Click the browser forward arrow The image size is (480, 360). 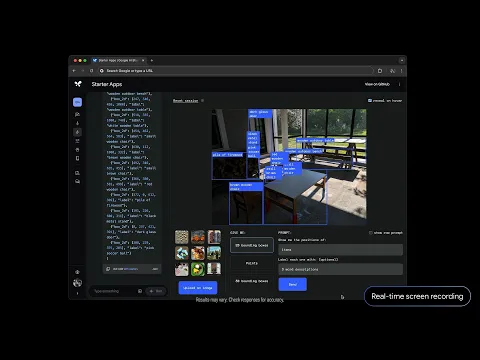83,71
